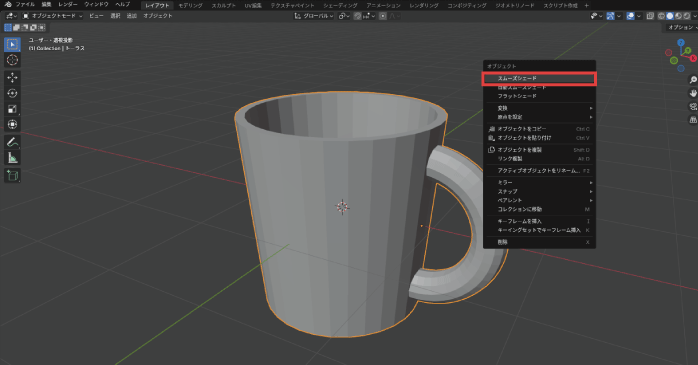Image resolution: width=698 pixels, height=365 pixels.
Task: Open the レンダー menu
Action: tap(68, 4)
